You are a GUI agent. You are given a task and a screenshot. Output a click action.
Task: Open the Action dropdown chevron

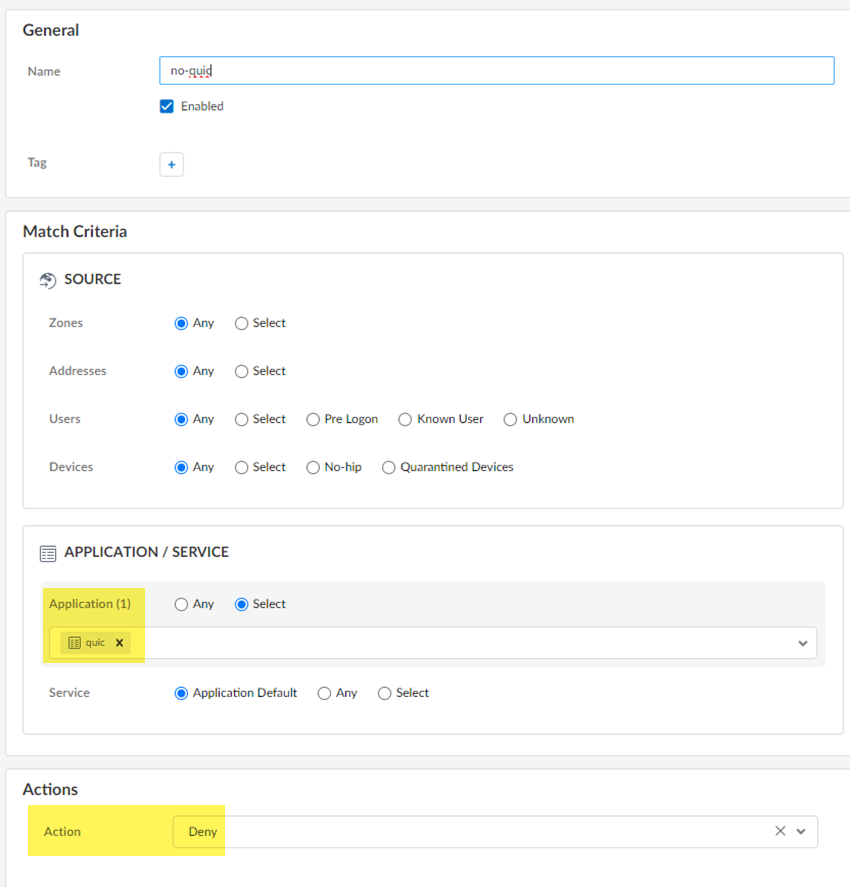801,831
